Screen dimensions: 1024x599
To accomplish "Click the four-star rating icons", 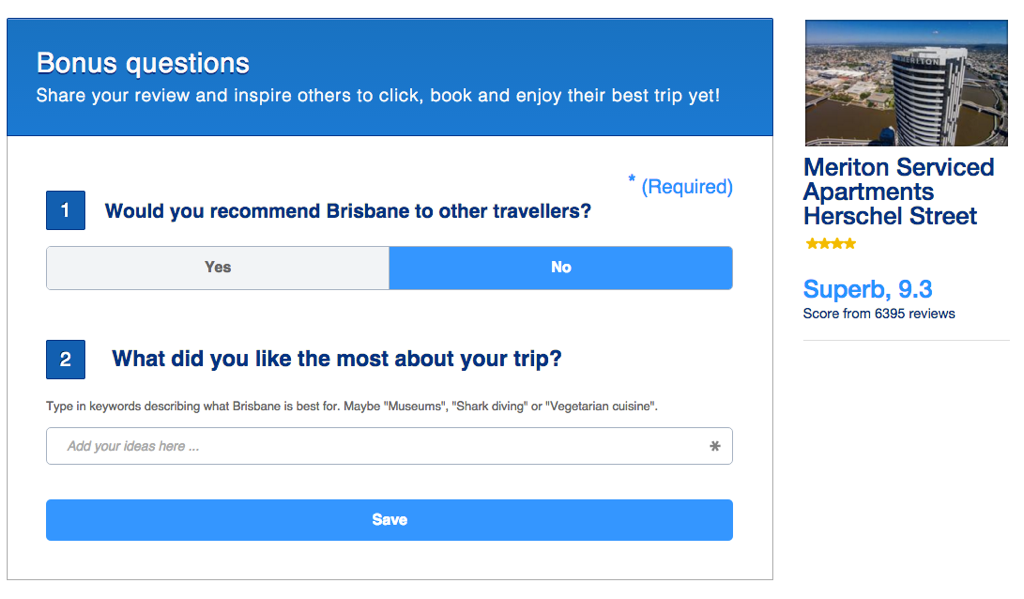I will [831, 244].
